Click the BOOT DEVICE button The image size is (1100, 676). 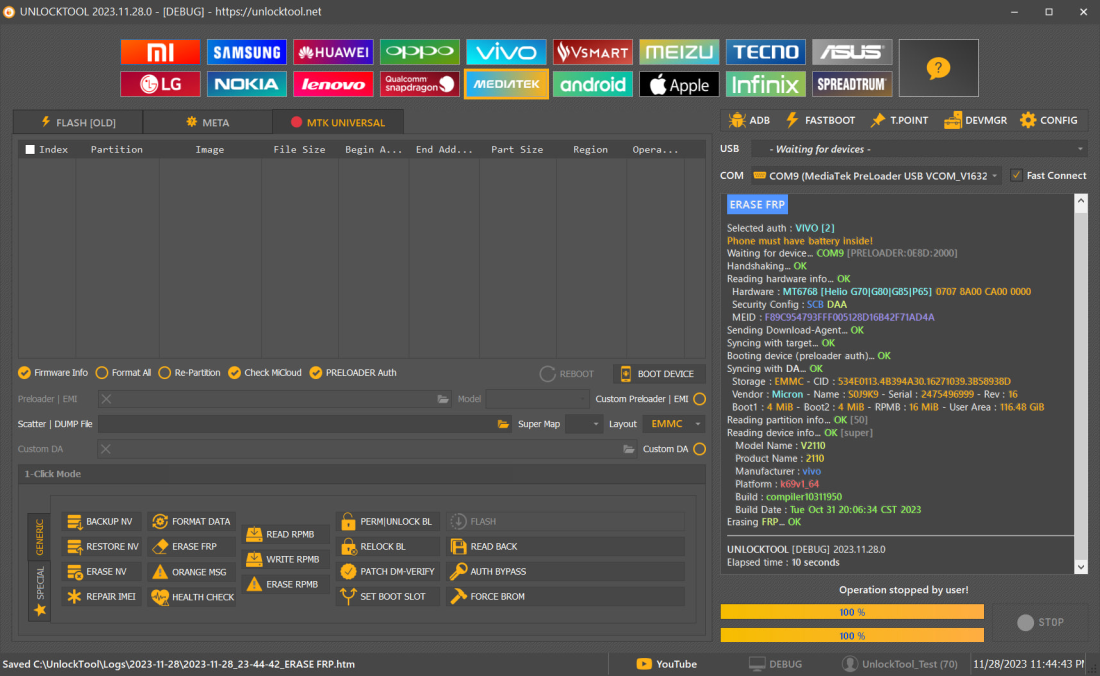[658, 374]
